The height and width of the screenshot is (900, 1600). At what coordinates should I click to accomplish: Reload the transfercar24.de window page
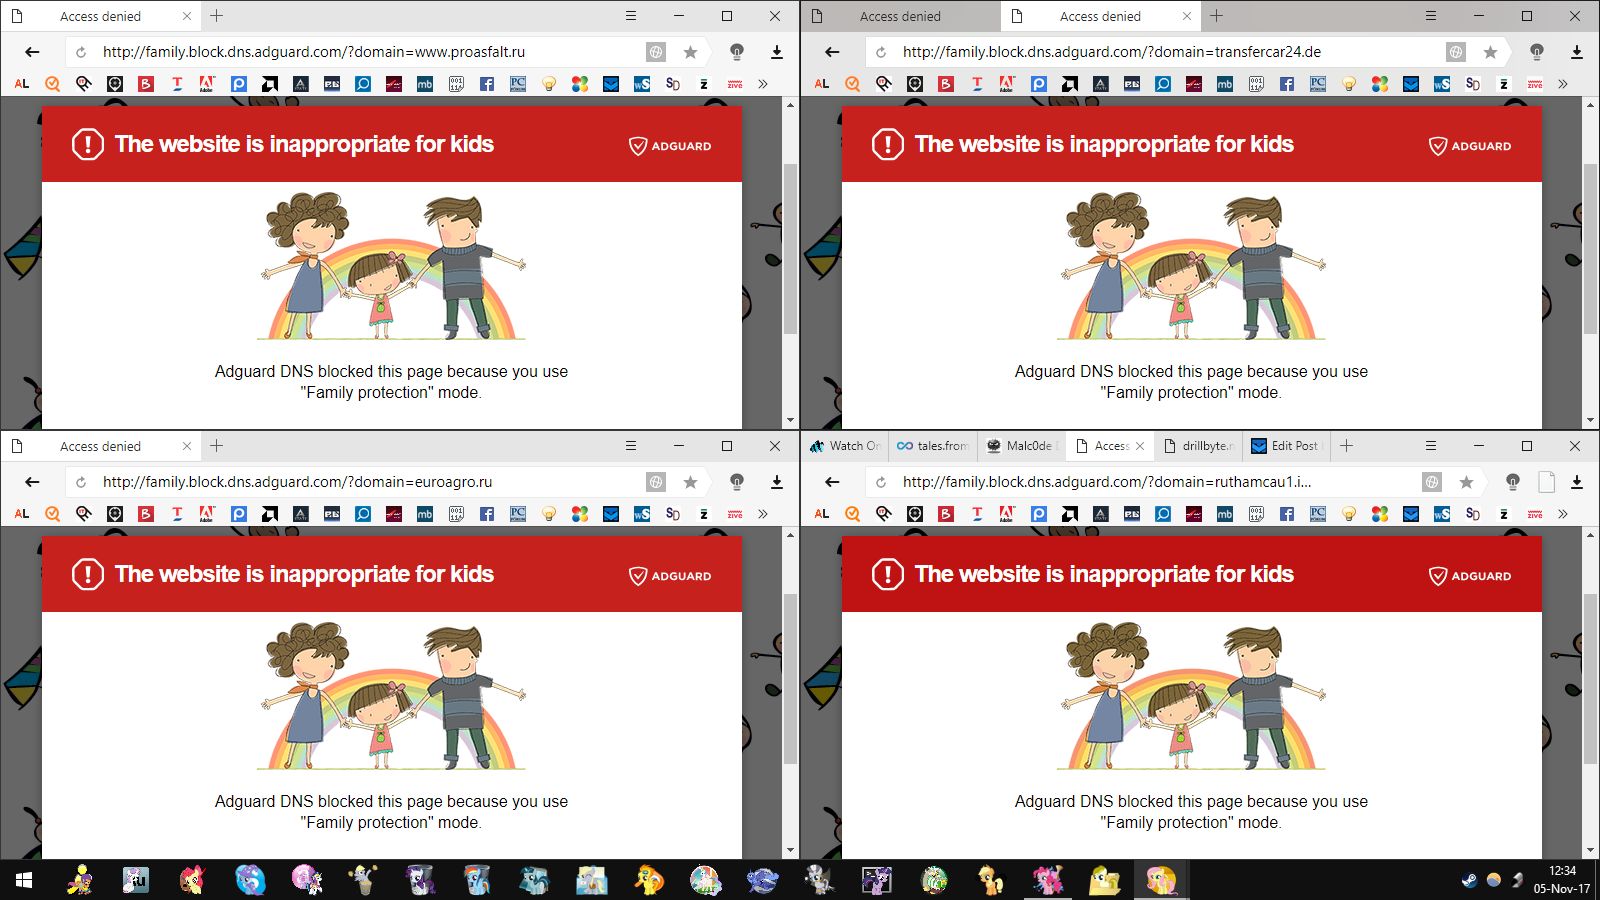[881, 52]
